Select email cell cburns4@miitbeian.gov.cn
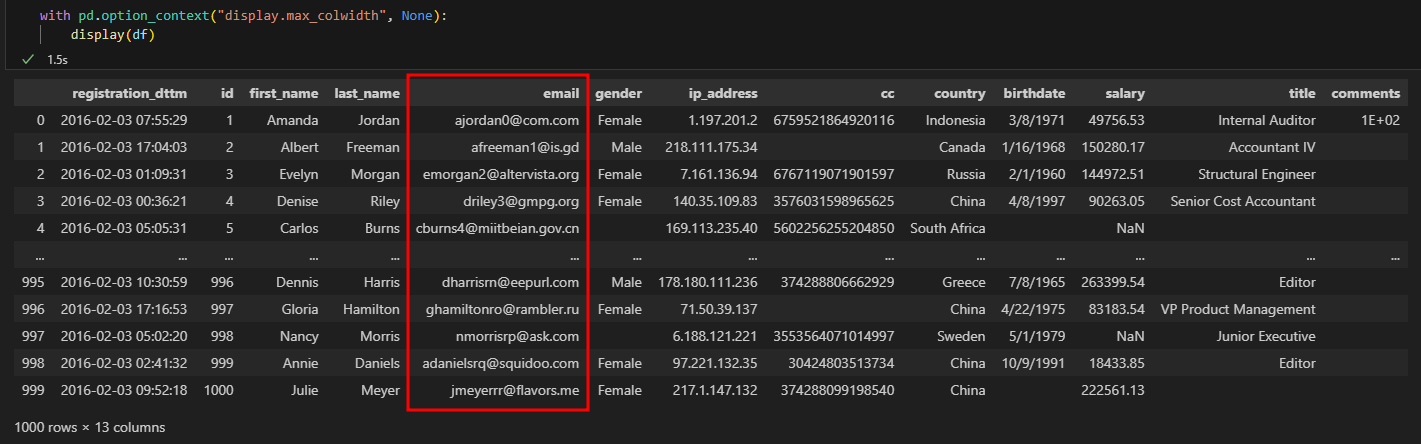The image size is (1421, 444). (x=498, y=228)
